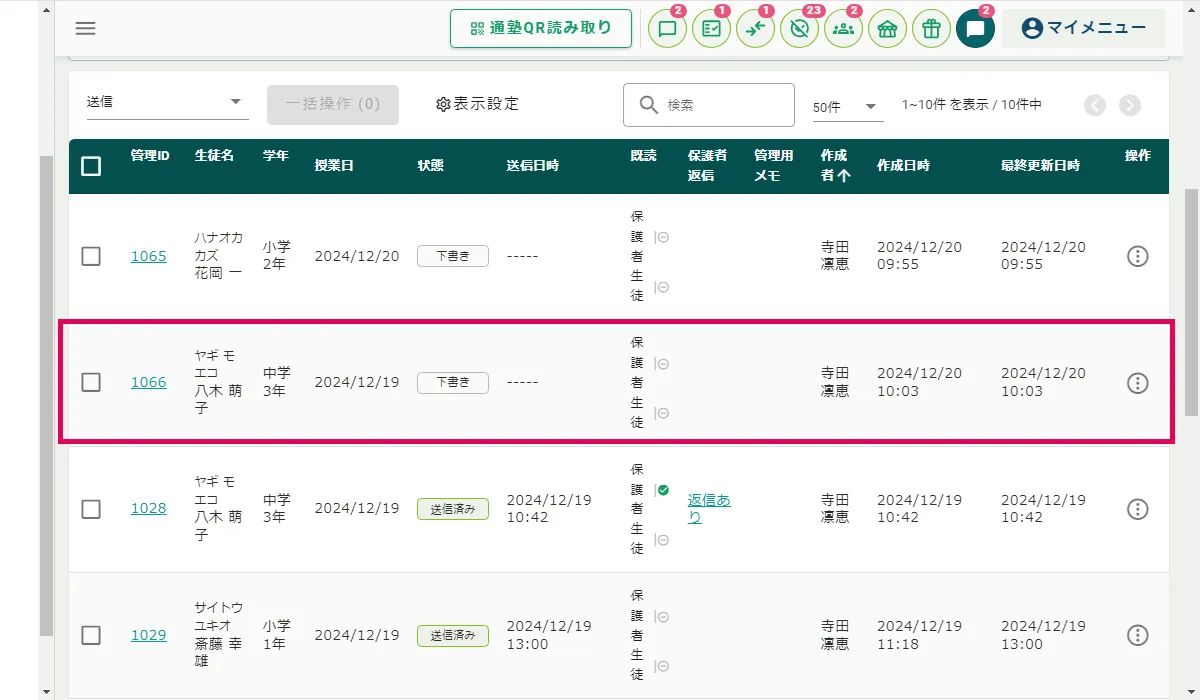Image resolution: width=1200 pixels, height=700 pixels.
Task: Go to next page arrow
Action: coord(1130,105)
